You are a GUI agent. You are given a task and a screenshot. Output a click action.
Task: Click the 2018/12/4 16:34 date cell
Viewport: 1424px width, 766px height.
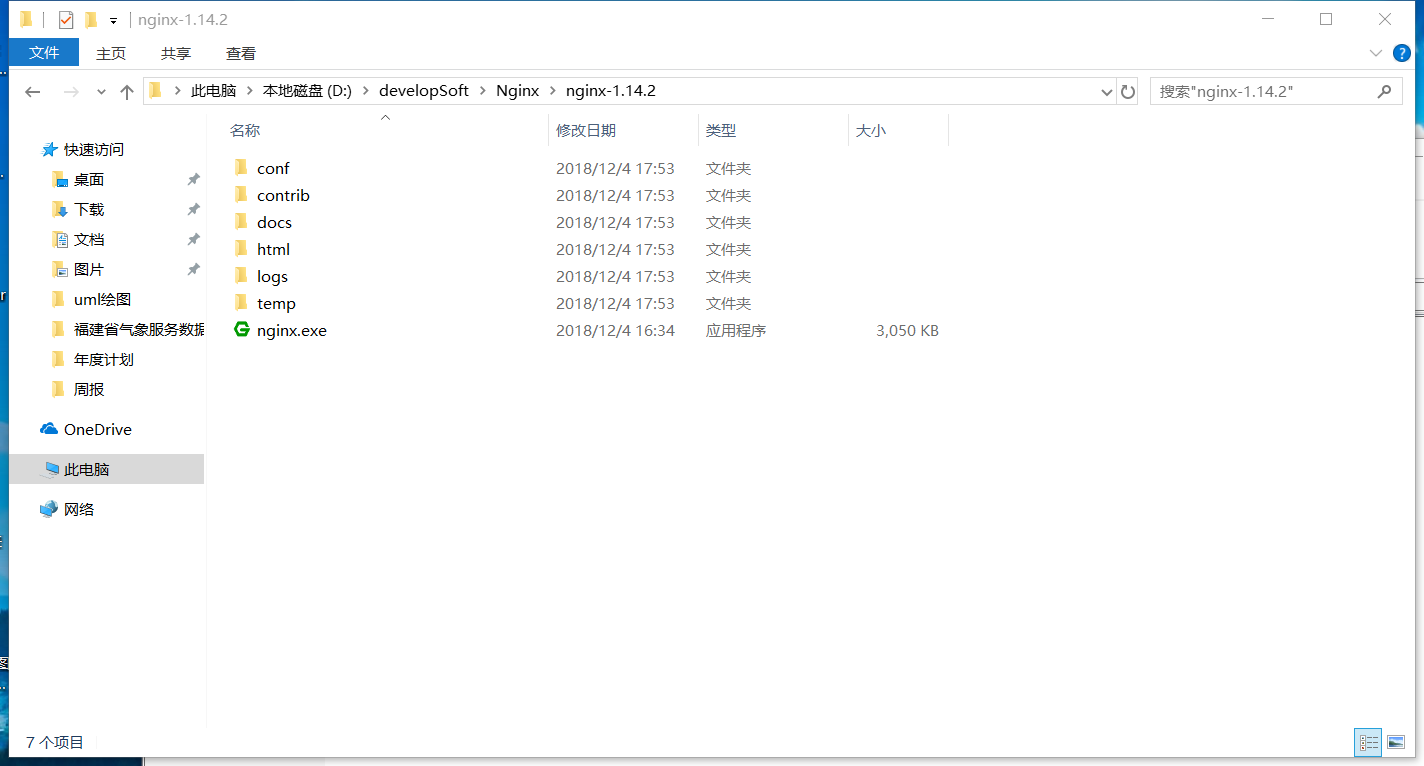tap(615, 330)
